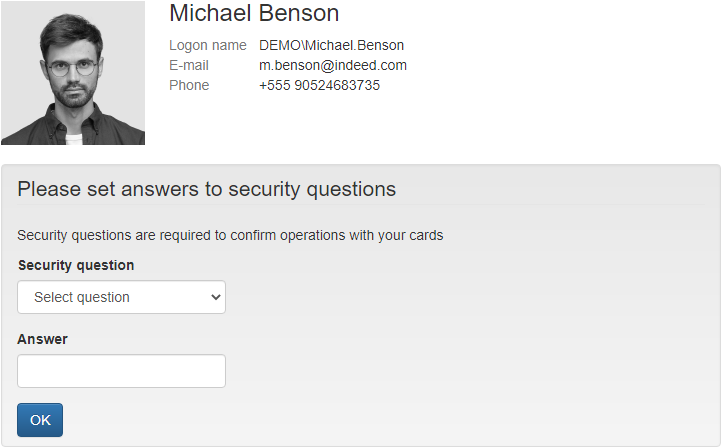This screenshot has width=721, height=448.
Task: Click the phone number +555 90524683735
Action: (x=319, y=85)
